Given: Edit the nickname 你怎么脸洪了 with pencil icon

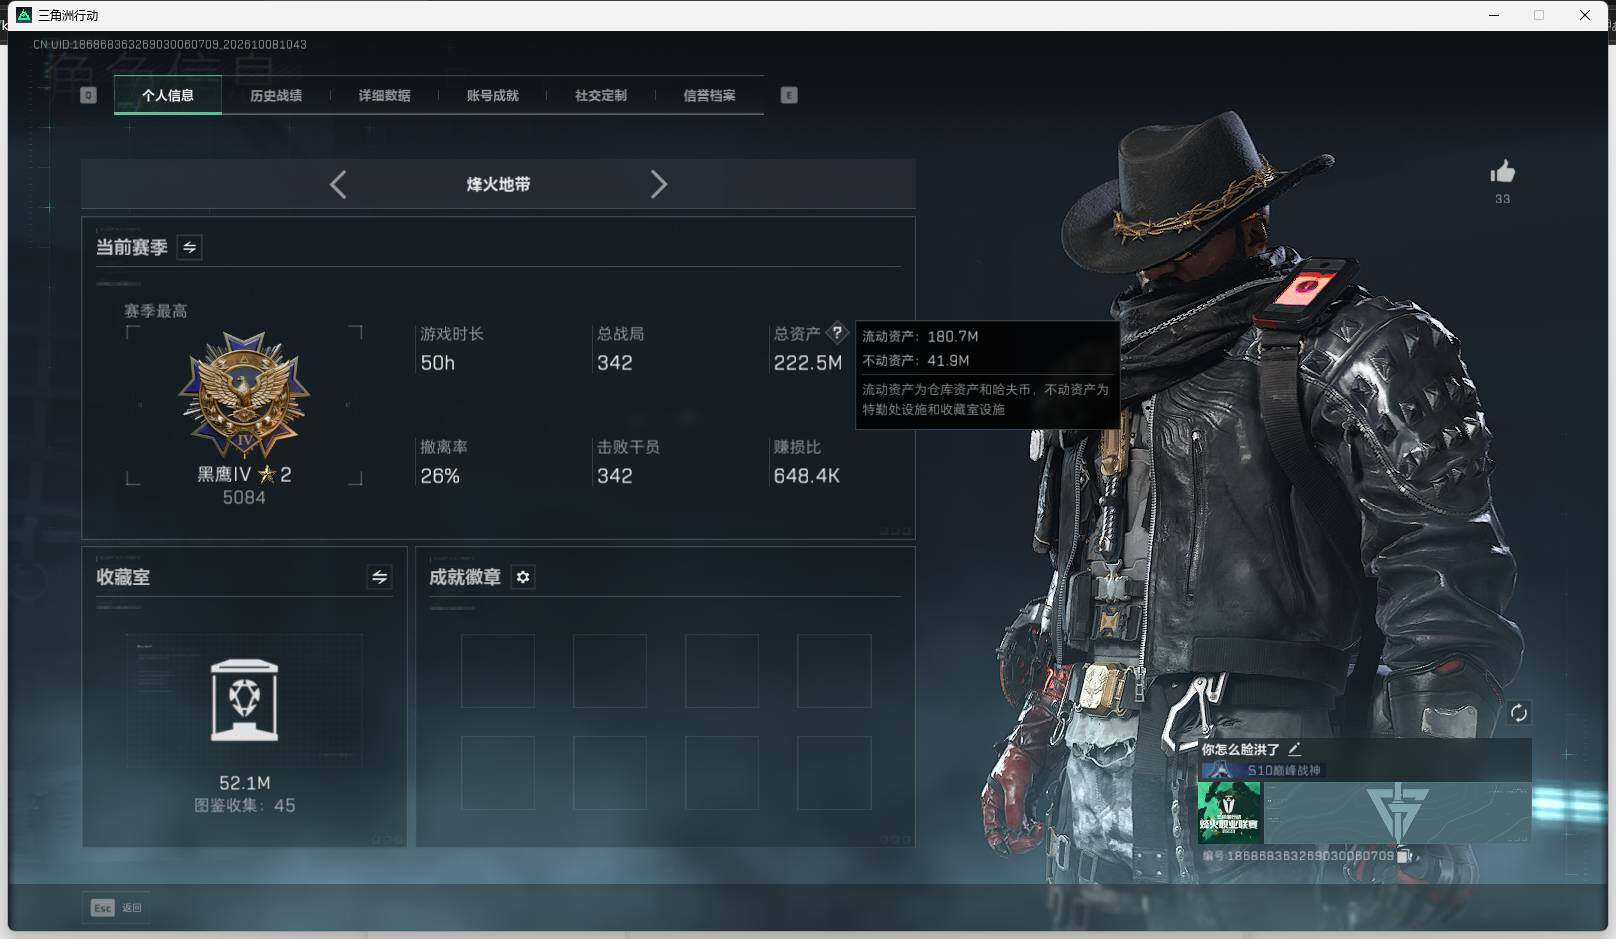Looking at the screenshot, I should click(1295, 748).
